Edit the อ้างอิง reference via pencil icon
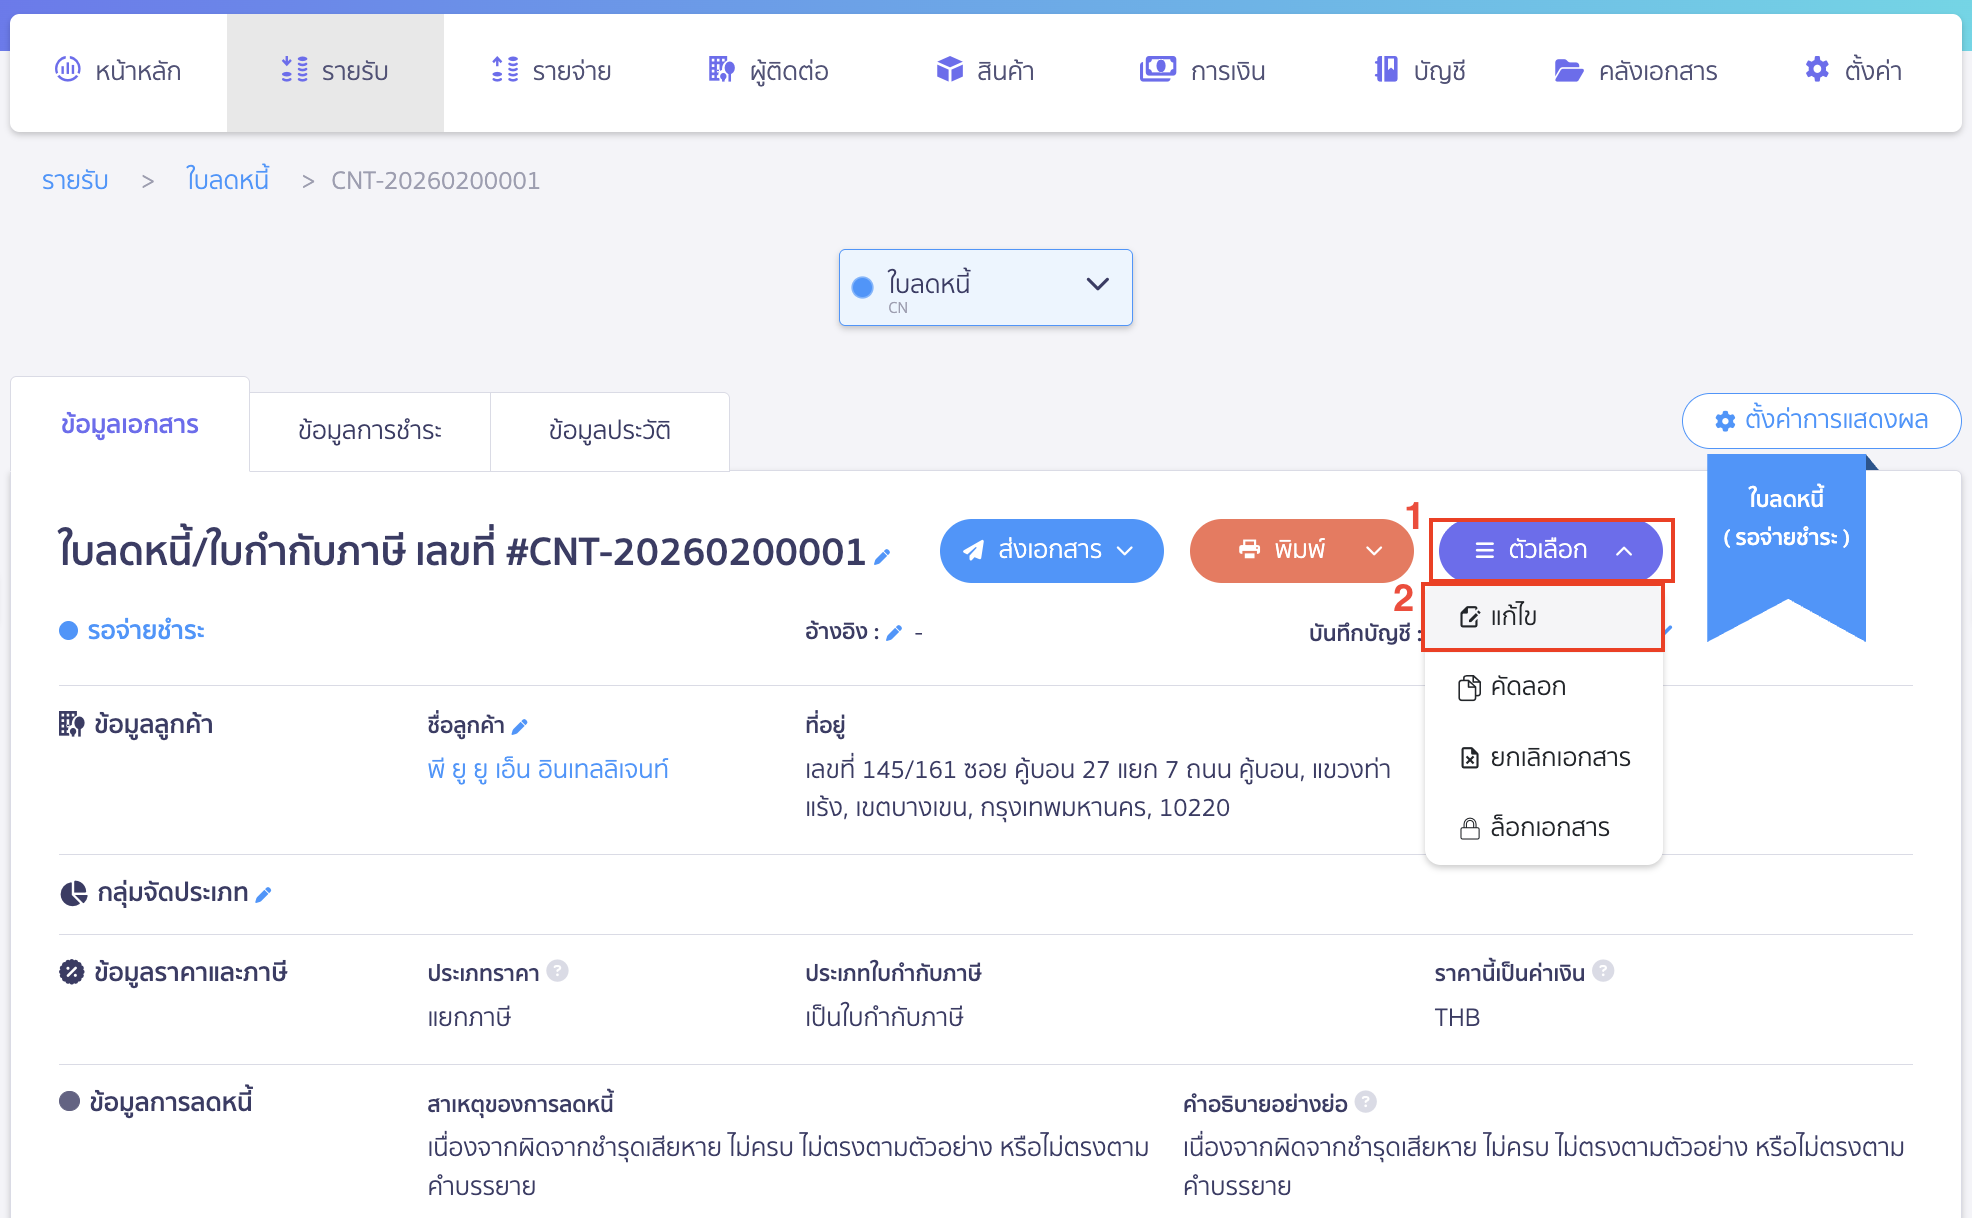This screenshot has width=1972, height=1218. pyautogui.click(x=895, y=632)
